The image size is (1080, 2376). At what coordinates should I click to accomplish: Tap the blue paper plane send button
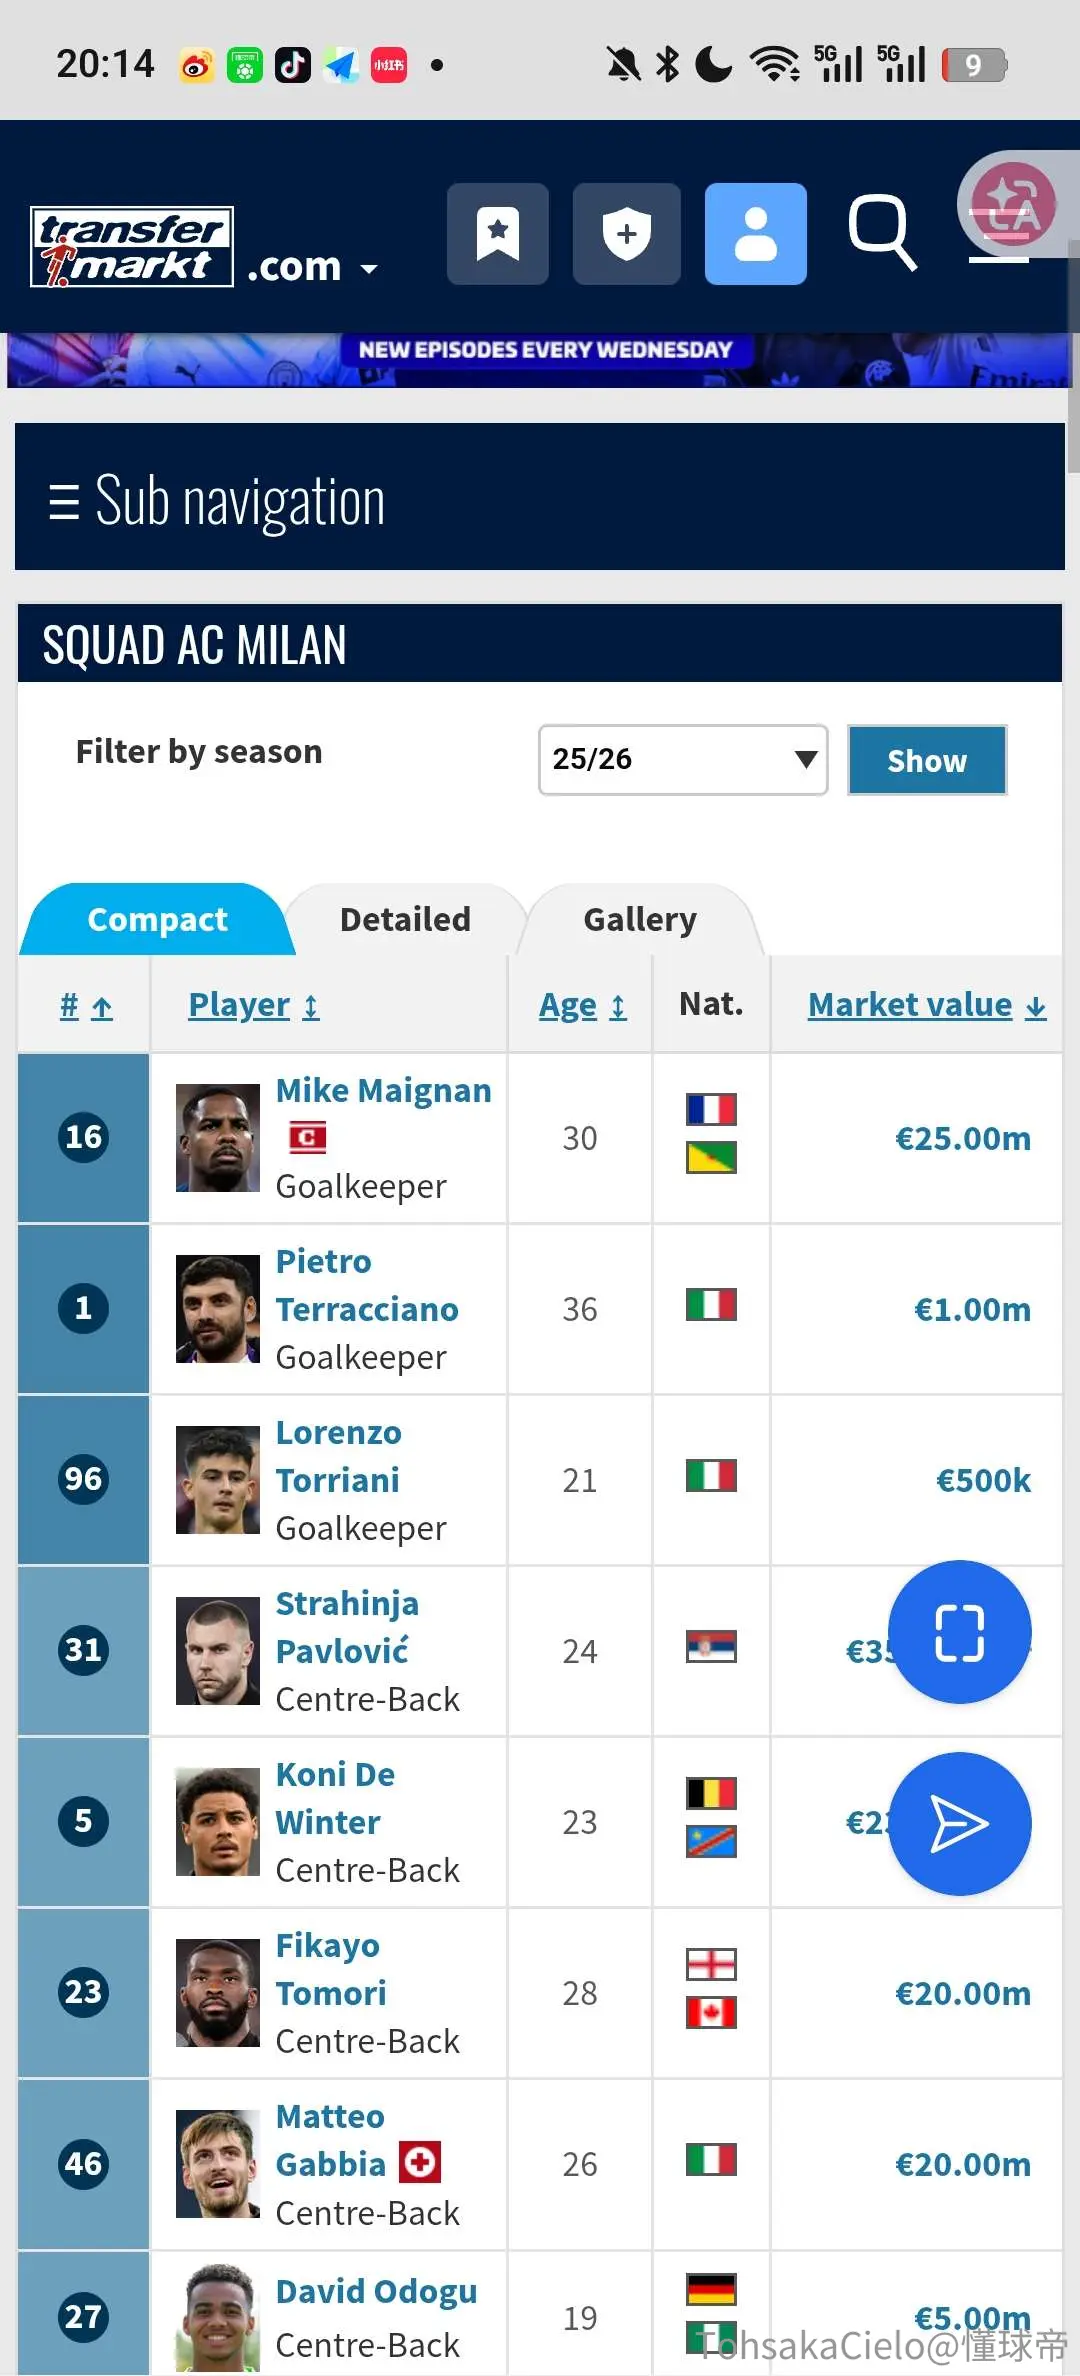[960, 1823]
